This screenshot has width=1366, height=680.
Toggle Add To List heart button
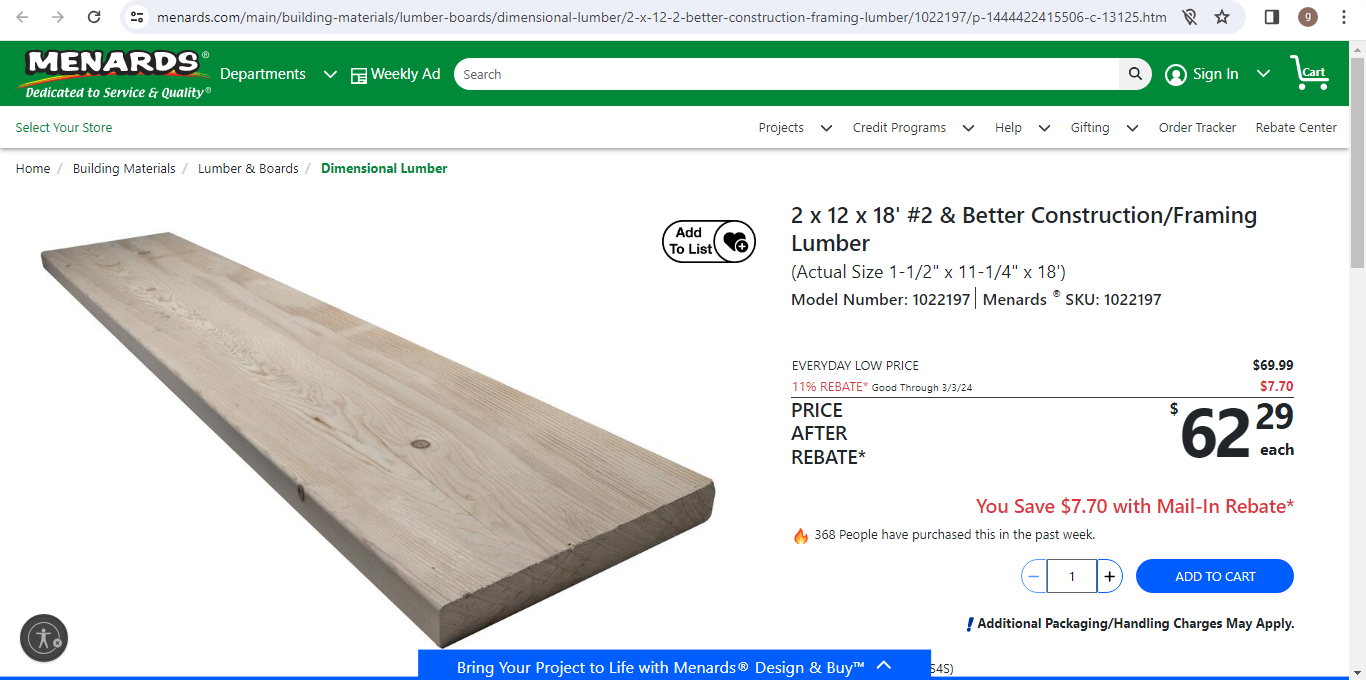(x=709, y=241)
